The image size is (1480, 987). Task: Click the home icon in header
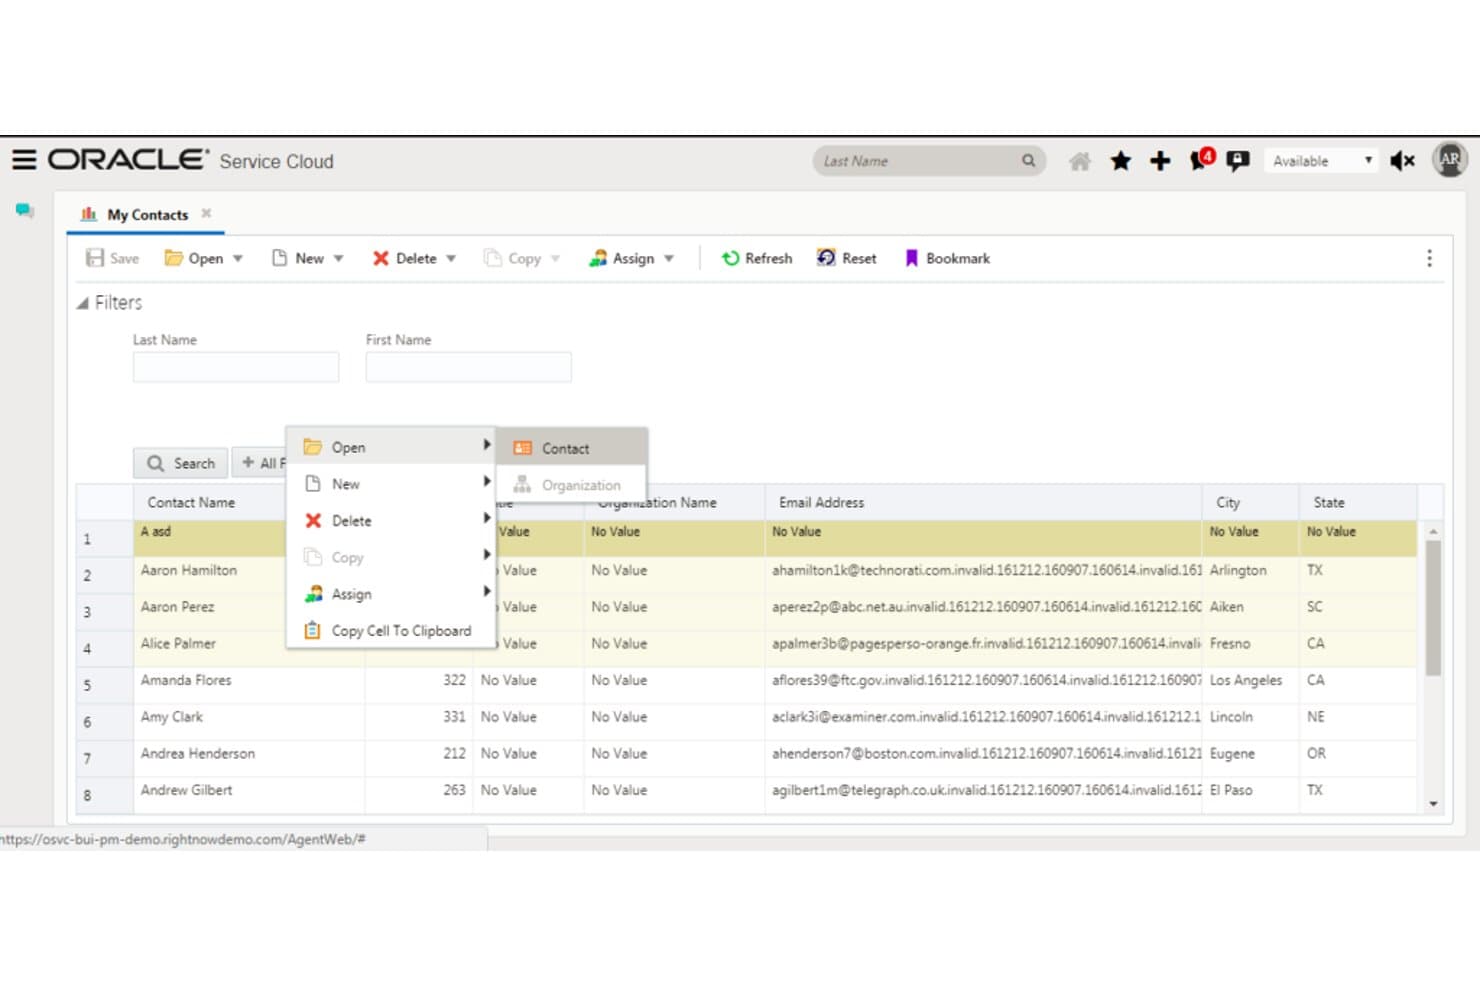(1080, 161)
